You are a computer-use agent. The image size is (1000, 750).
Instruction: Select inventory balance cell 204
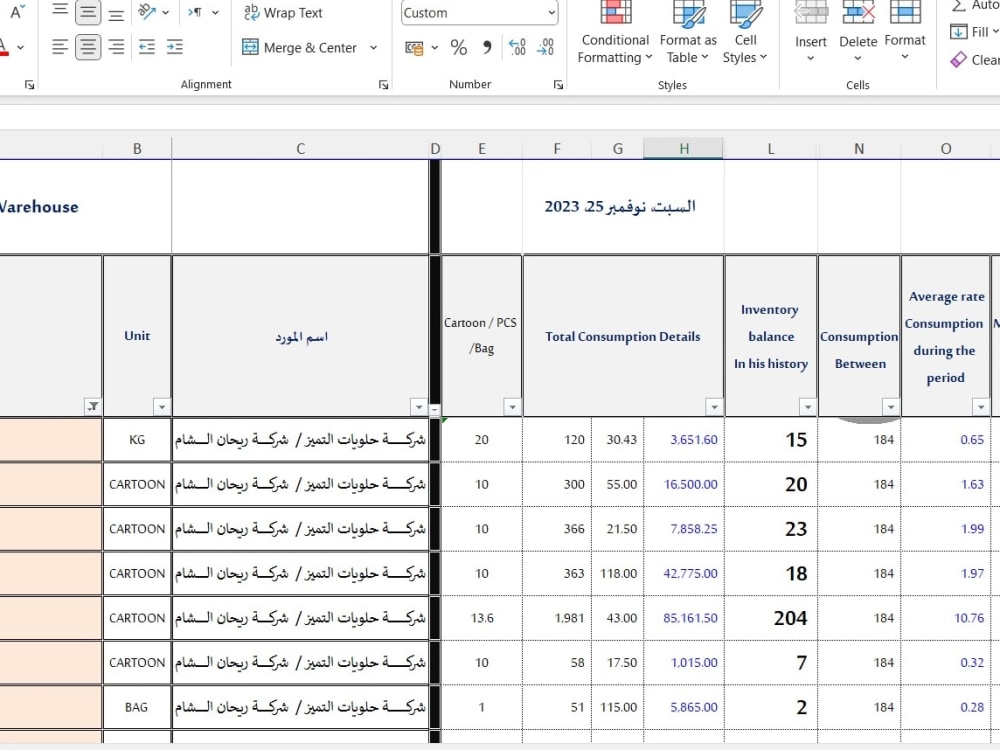770,618
